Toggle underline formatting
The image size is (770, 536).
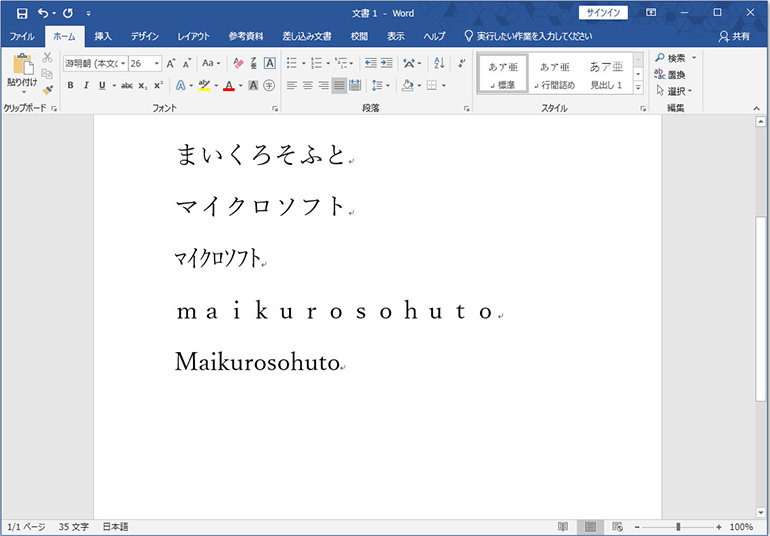pyautogui.click(x=102, y=85)
